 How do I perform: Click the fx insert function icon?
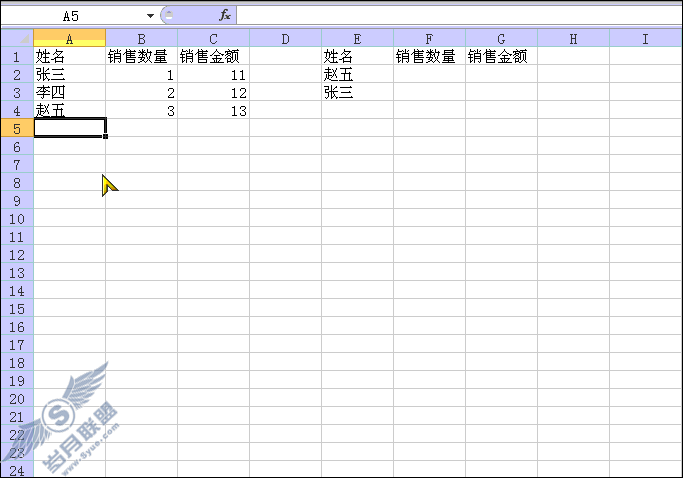point(224,16)
